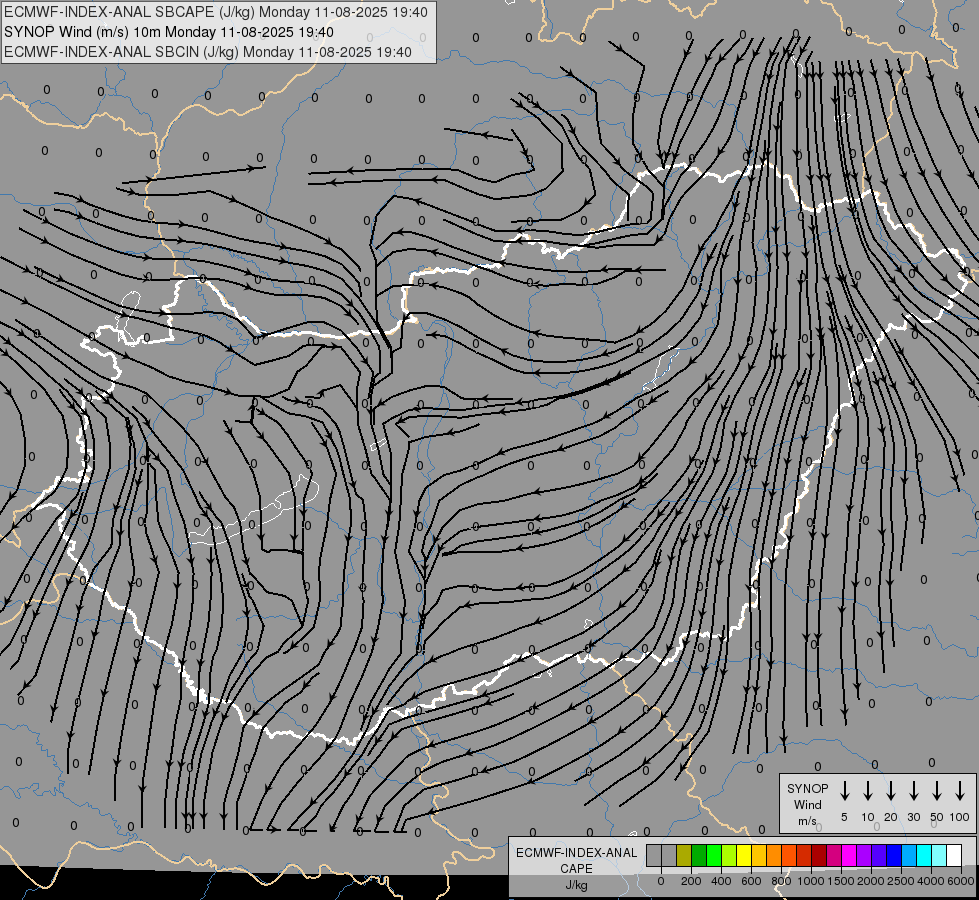Select the yellow-green CAPE swatch
979x900 pixels.
pyautogui.click(x=729, y=855)
